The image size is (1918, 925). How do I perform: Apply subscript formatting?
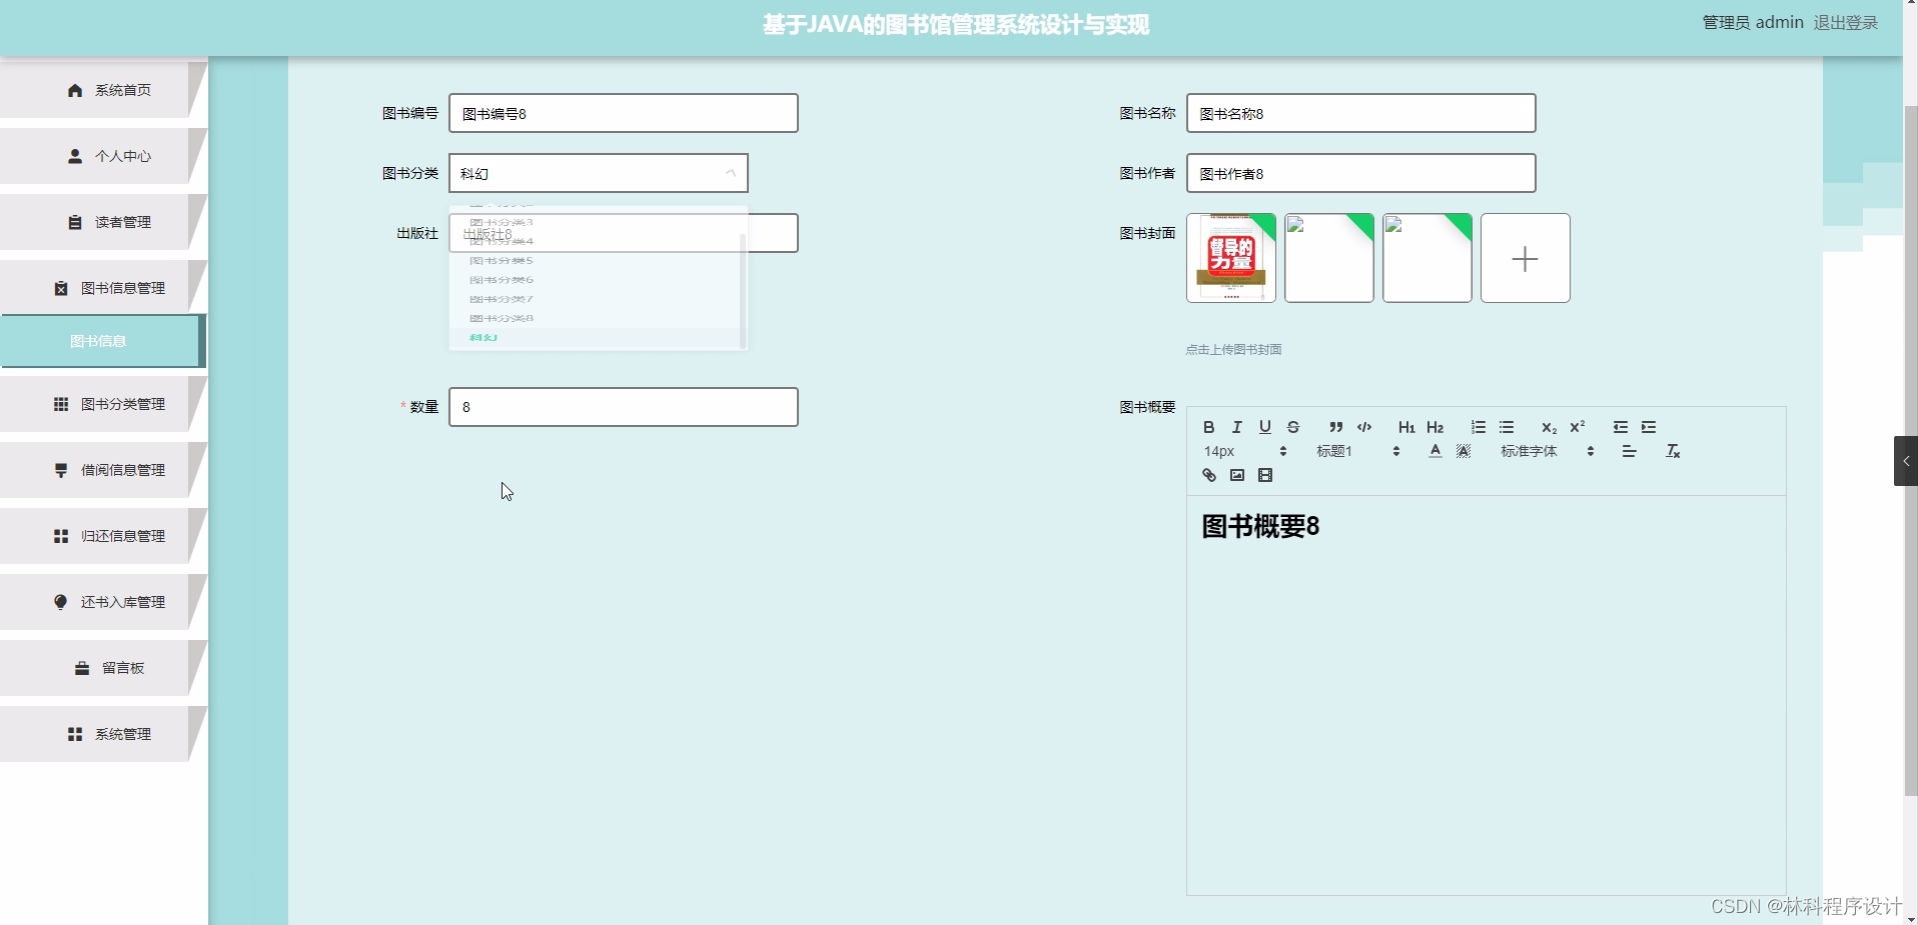coord(1549,427)
